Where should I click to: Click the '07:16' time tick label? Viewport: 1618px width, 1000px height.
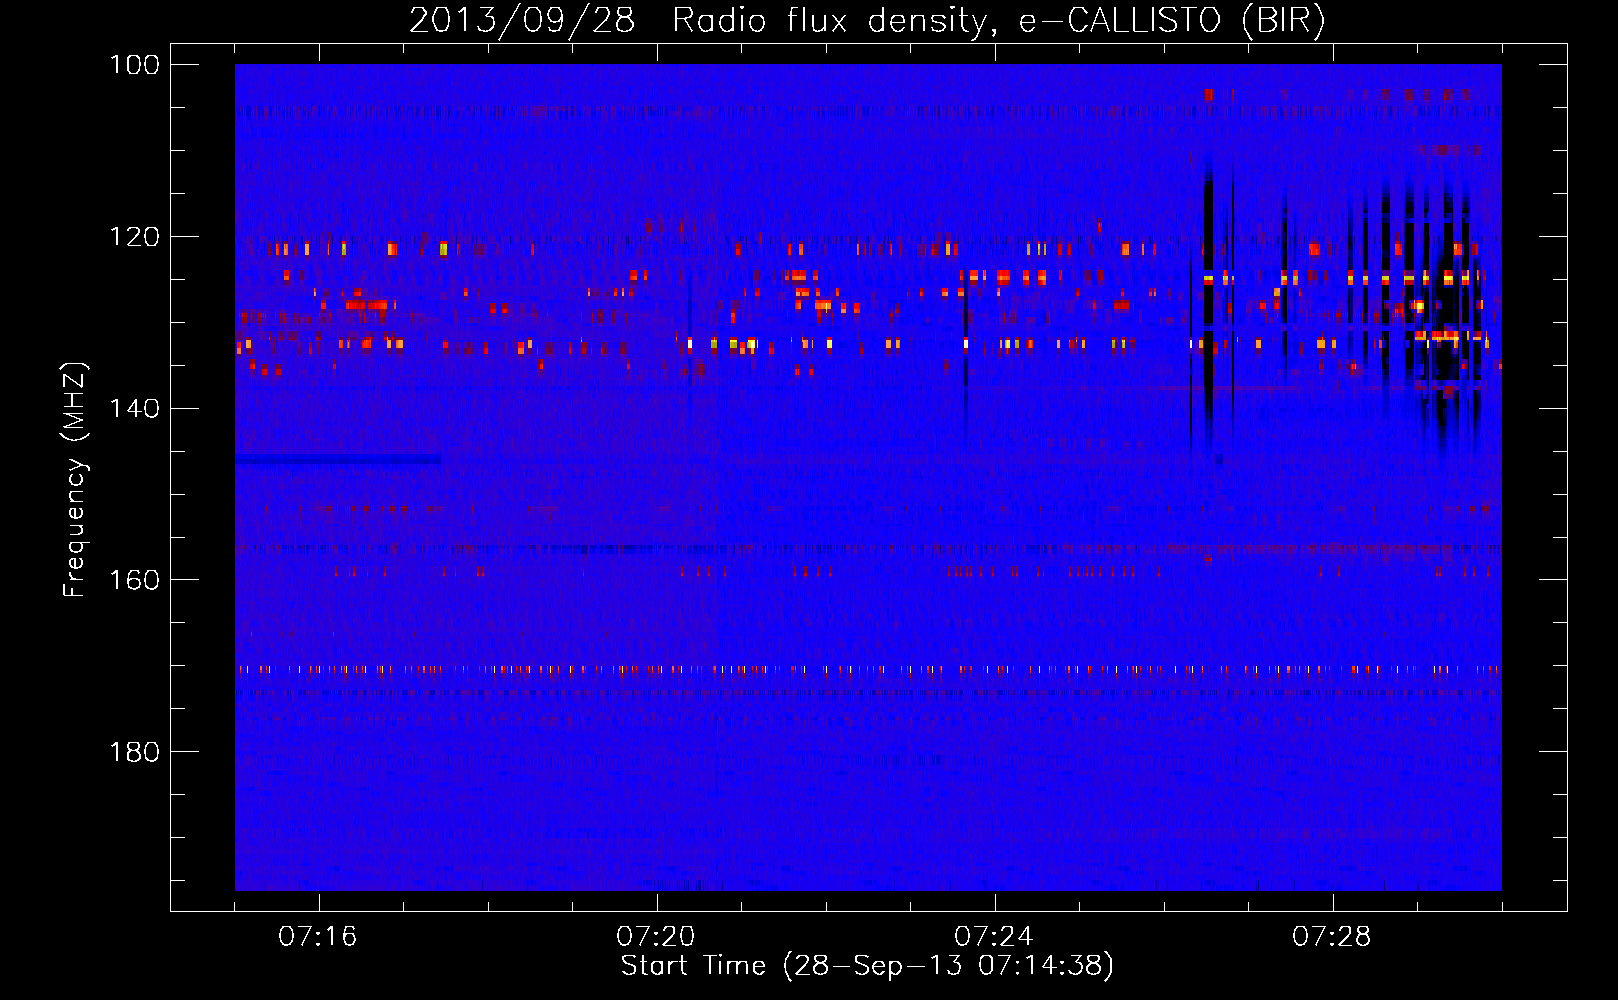tap(318, 937)
